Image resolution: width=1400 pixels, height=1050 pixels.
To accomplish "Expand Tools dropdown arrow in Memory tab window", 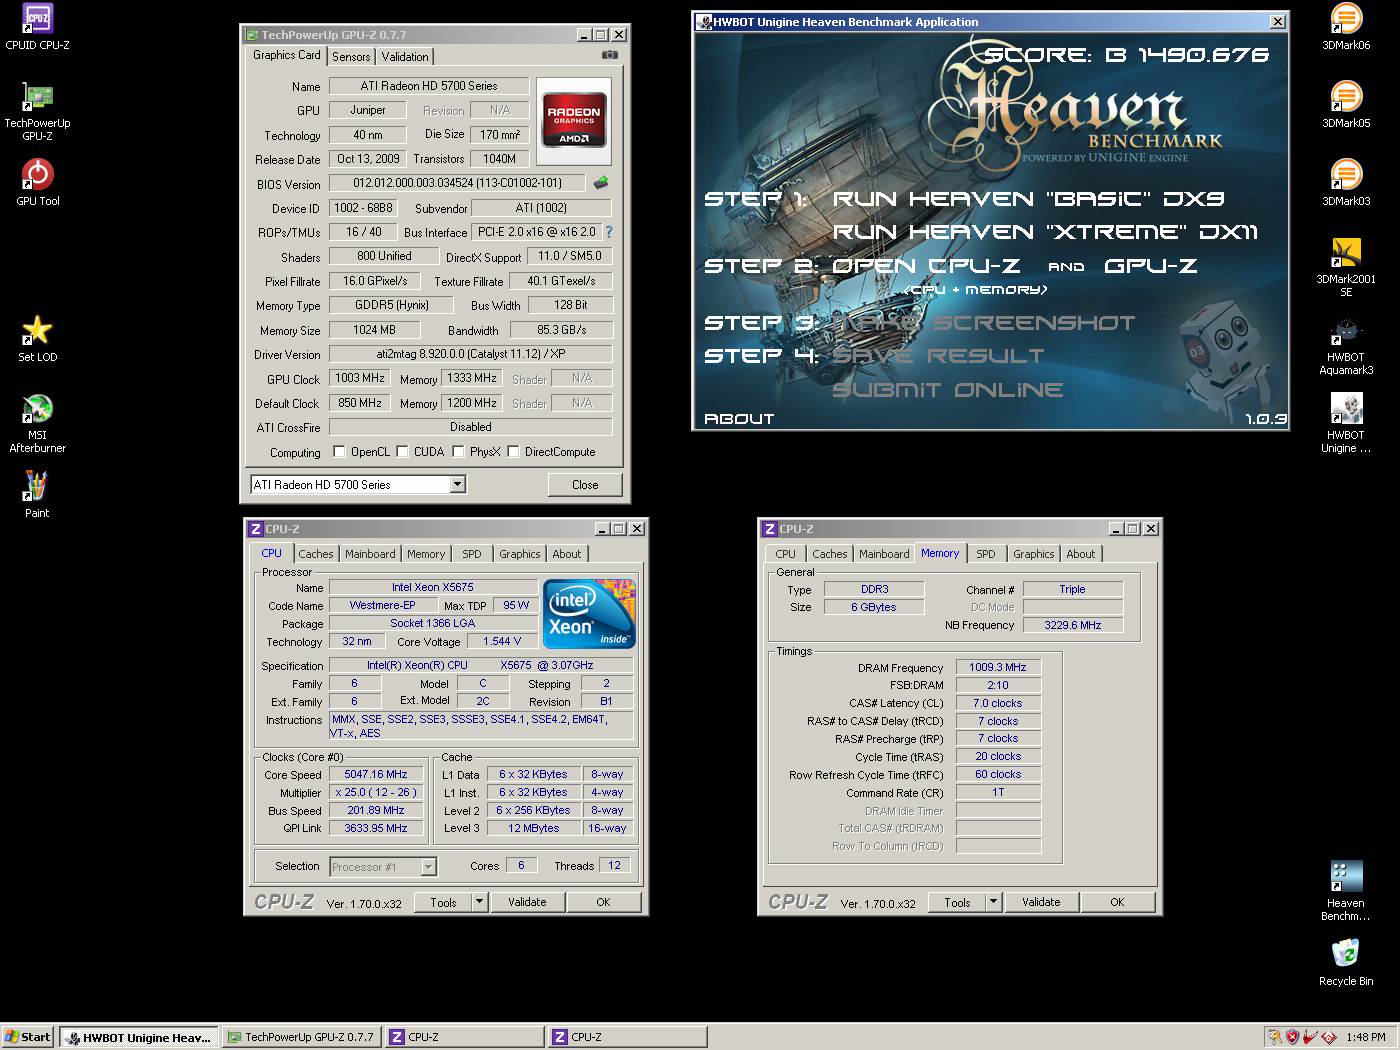I will pos(994,902).
